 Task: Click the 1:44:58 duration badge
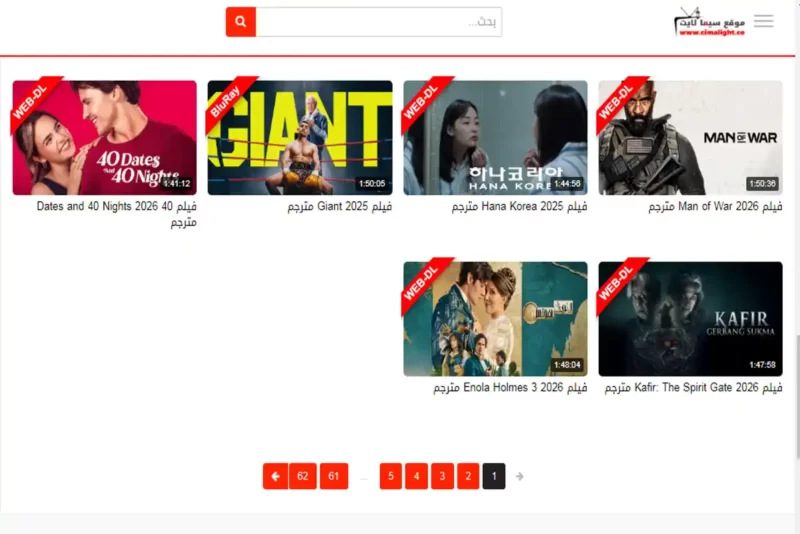point(567,184)
